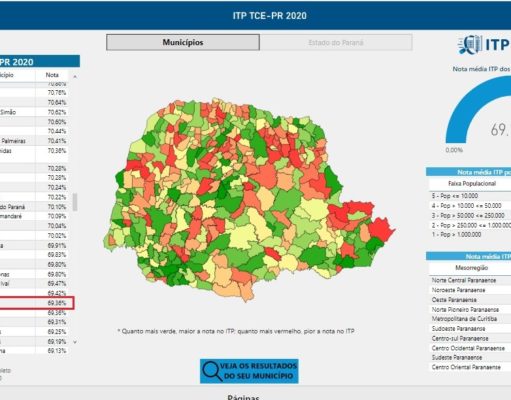This screenshot has width=511, height=400.
Task: Select the row with score 69.91%
Action: [34, 245]
